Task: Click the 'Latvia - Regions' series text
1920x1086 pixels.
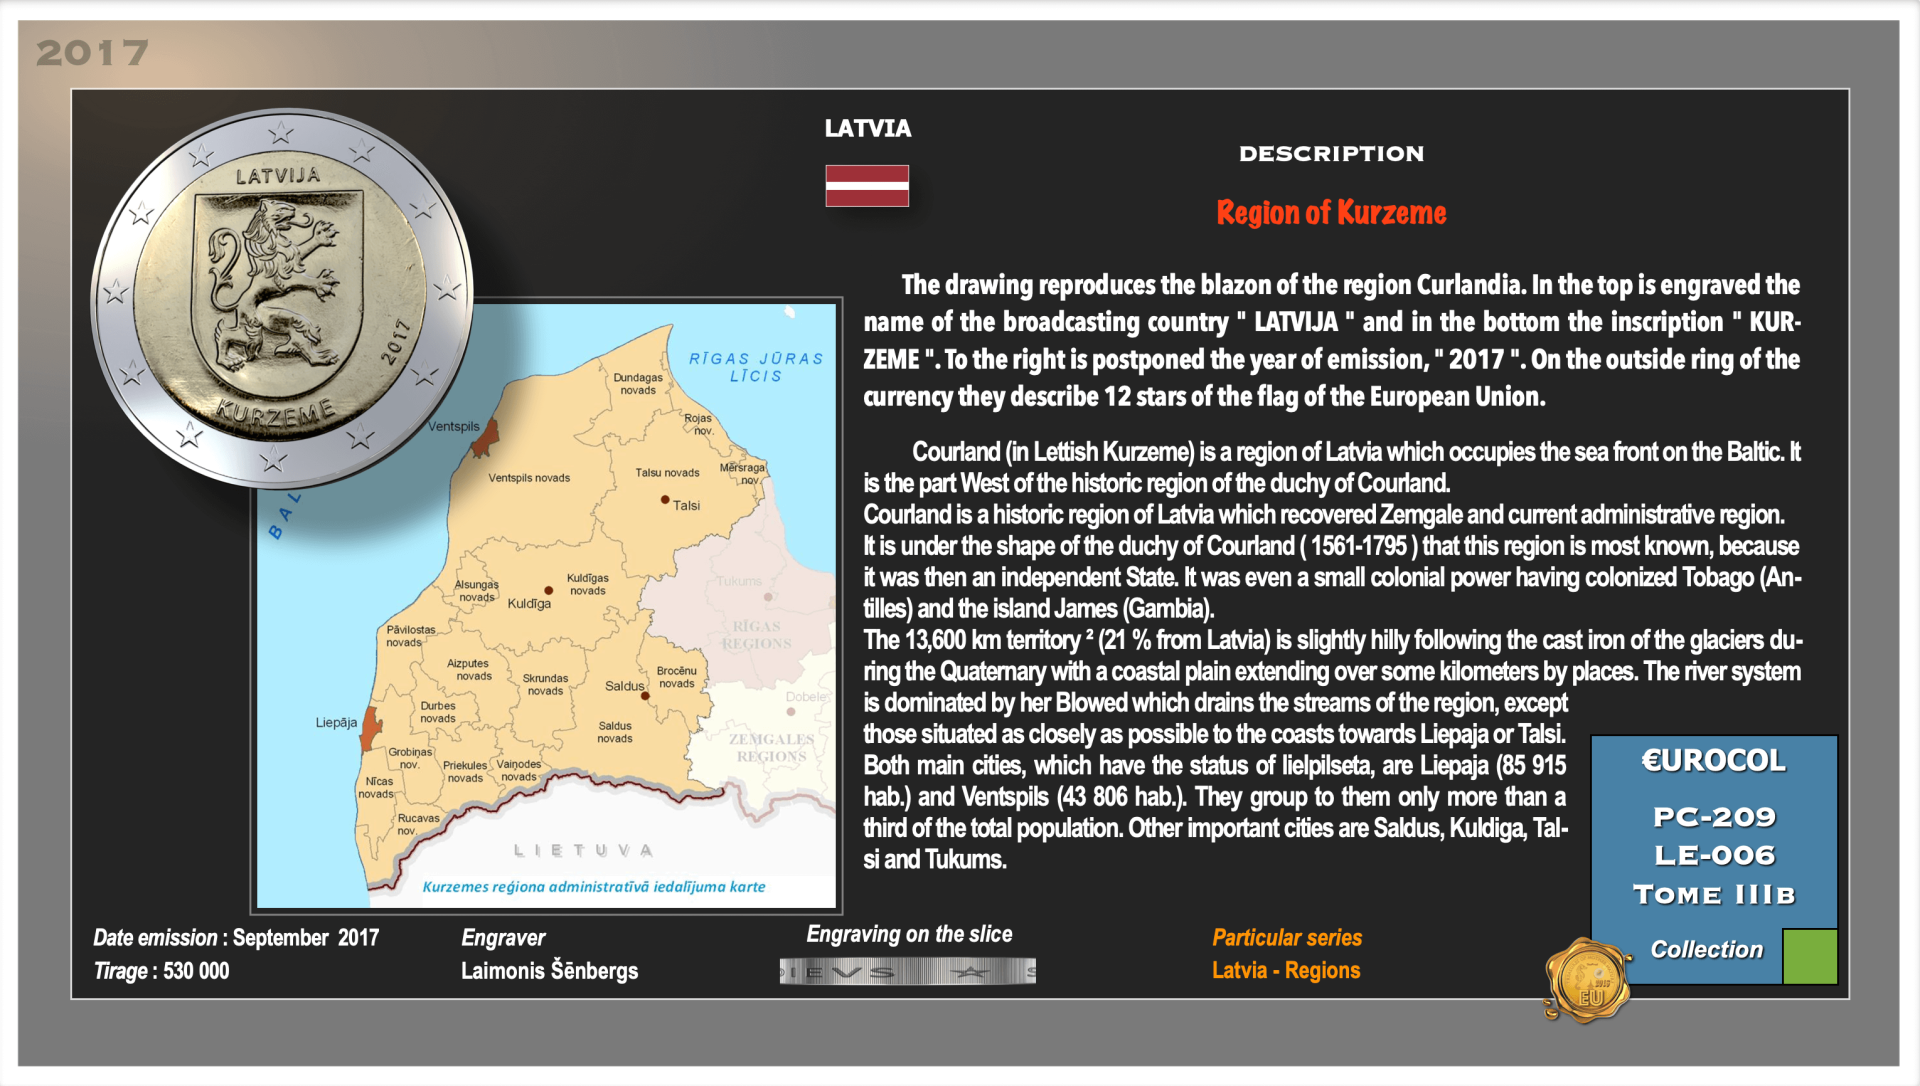Action: (1286, 970)
